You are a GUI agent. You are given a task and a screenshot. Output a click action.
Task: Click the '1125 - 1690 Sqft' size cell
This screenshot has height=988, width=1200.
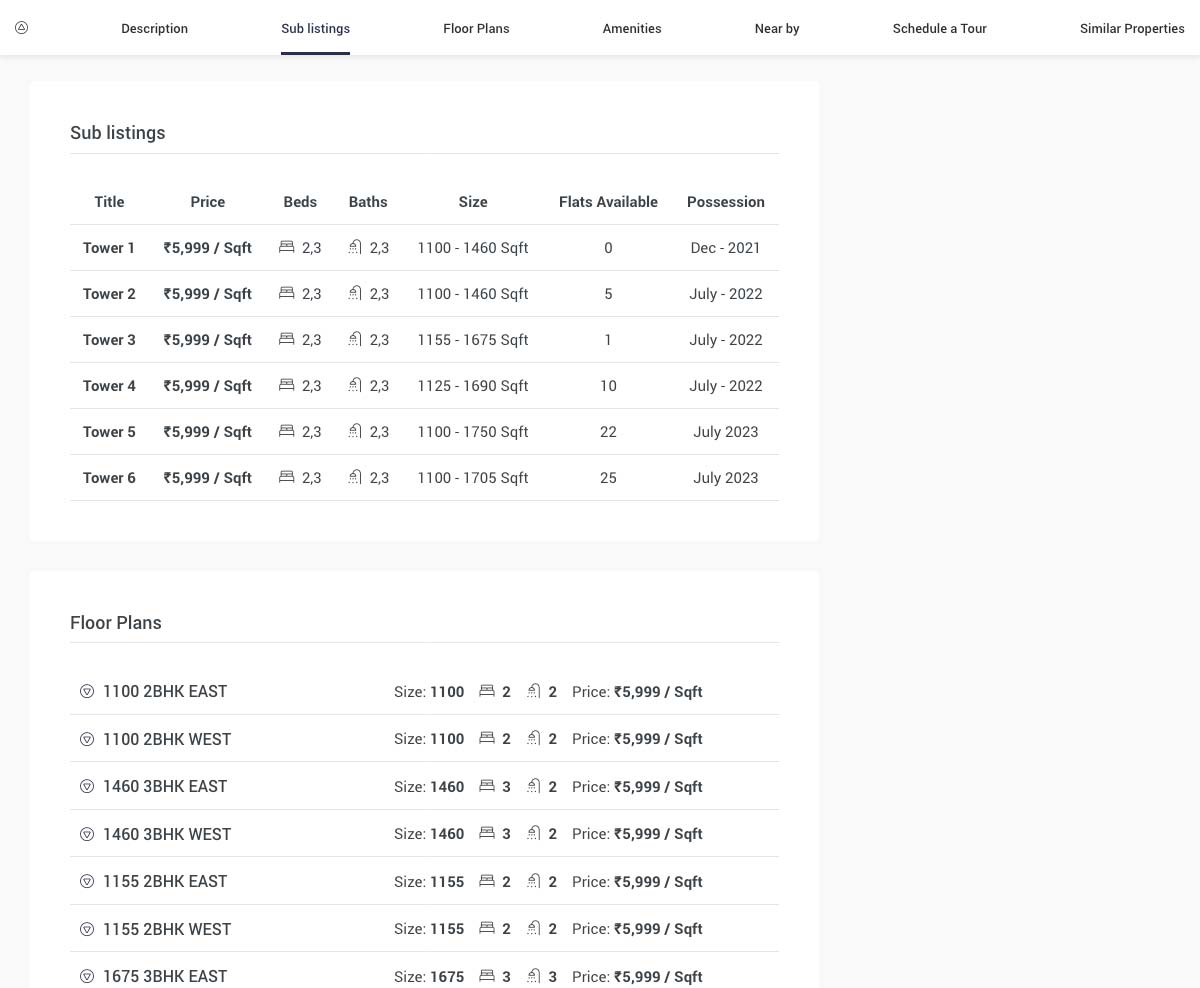click(x=473, y=386)
